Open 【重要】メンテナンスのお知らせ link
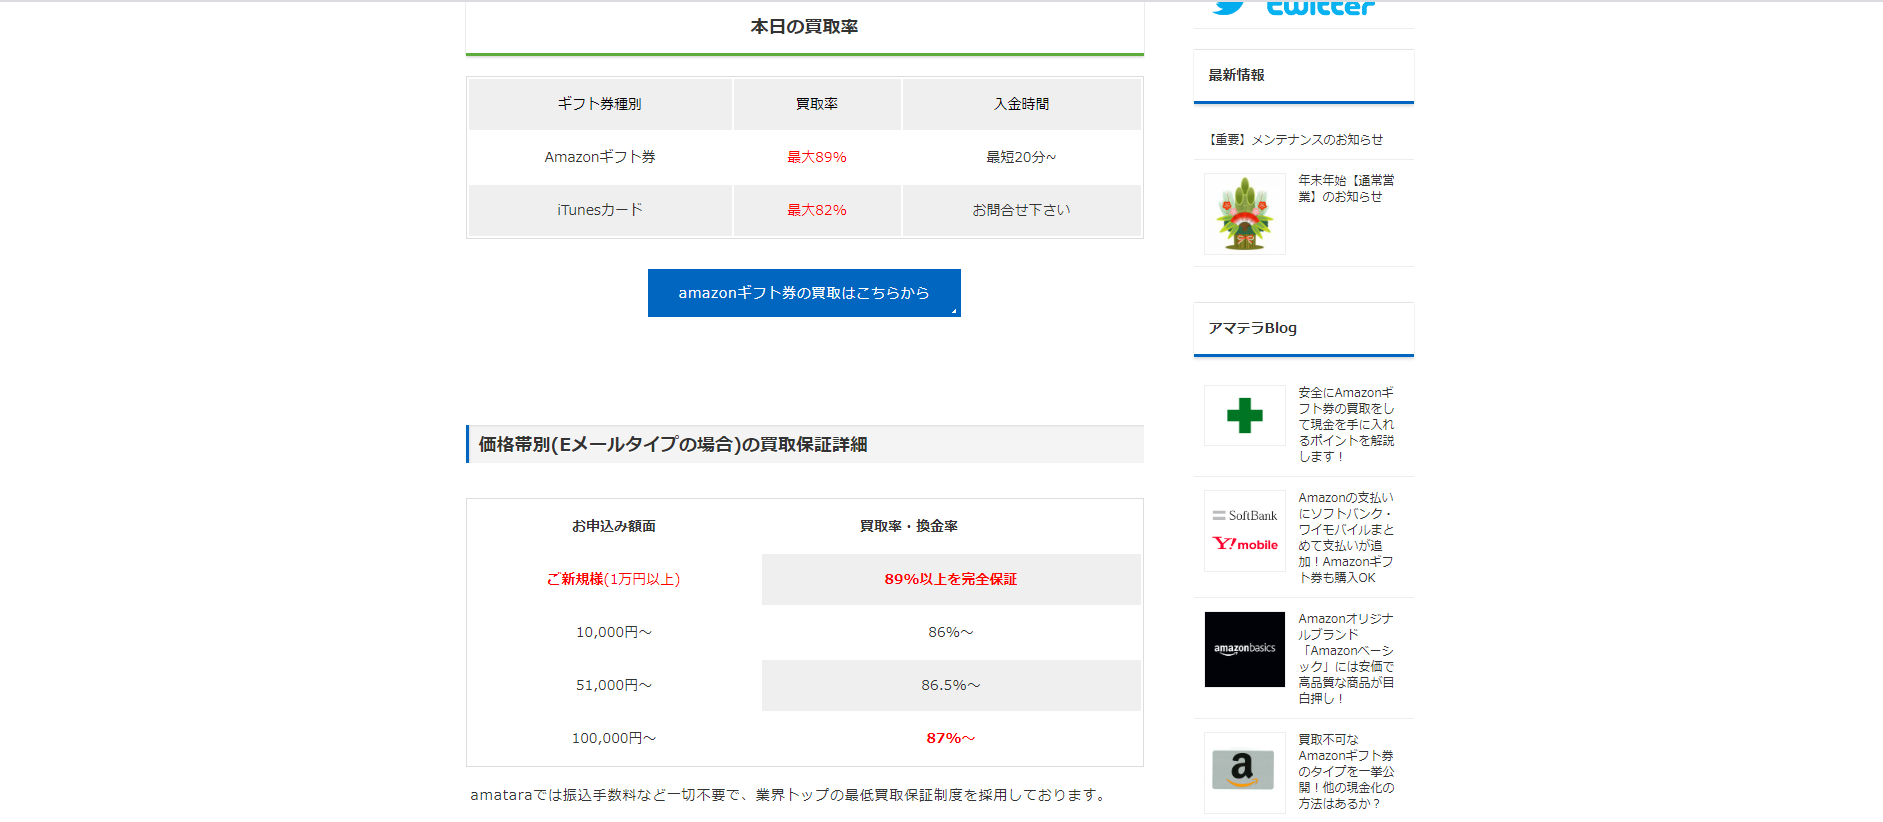The height and width of the screenshot is (822, 1883). click(x=1296, y=140)
